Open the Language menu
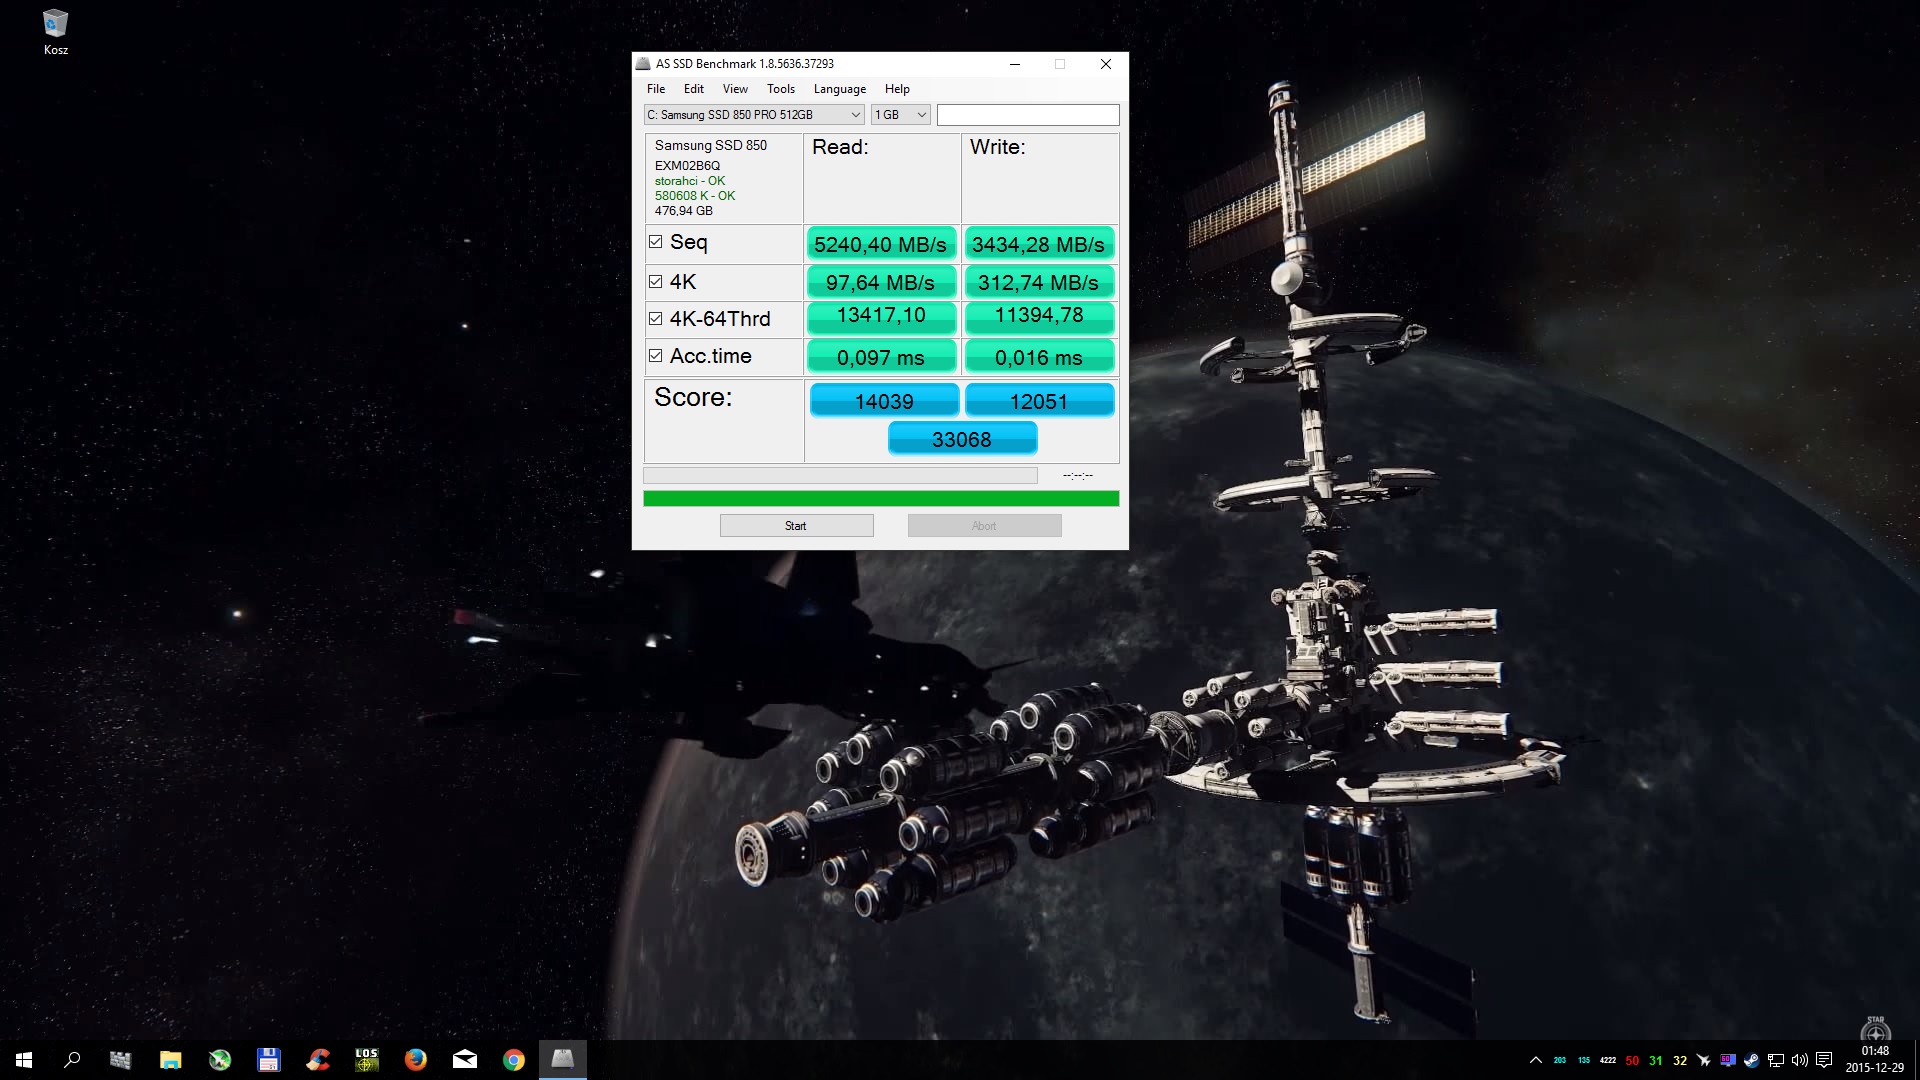The image size is (1920, 1080). 840,89
